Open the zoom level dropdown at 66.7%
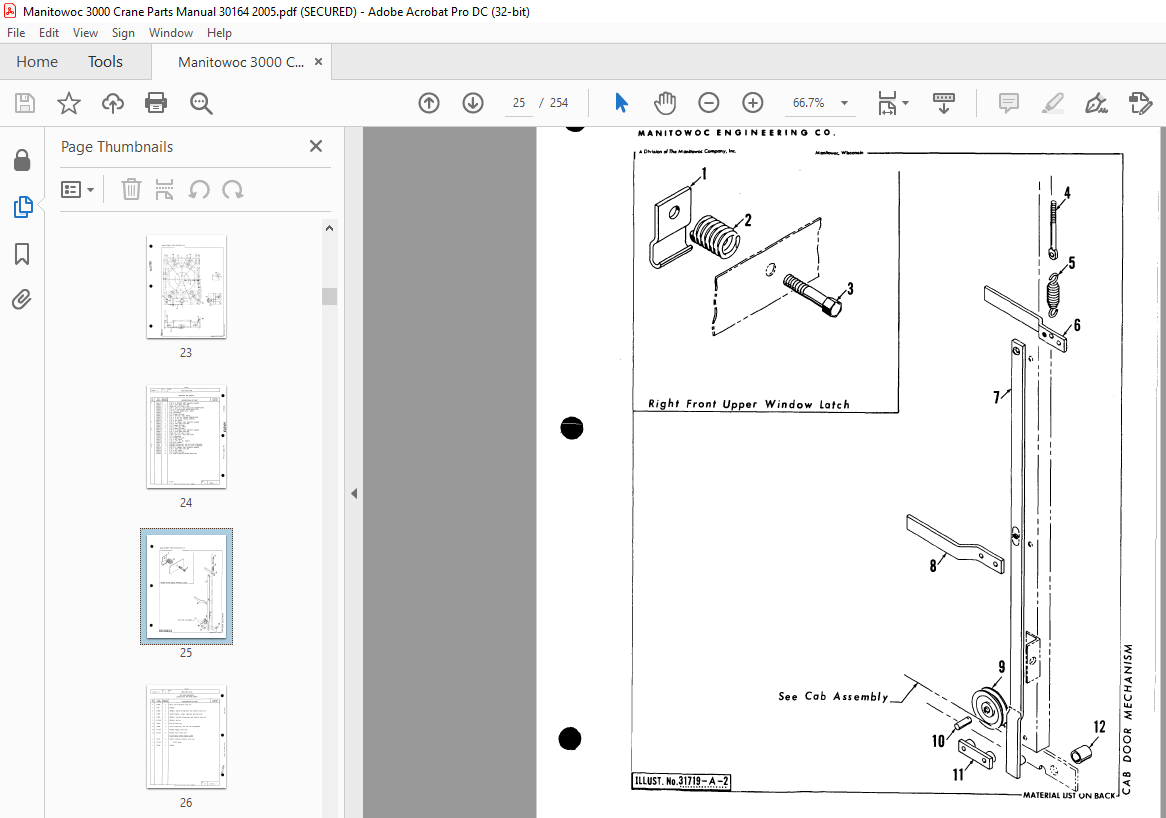This screenshot has height=818, width=1166. (844, 103)
